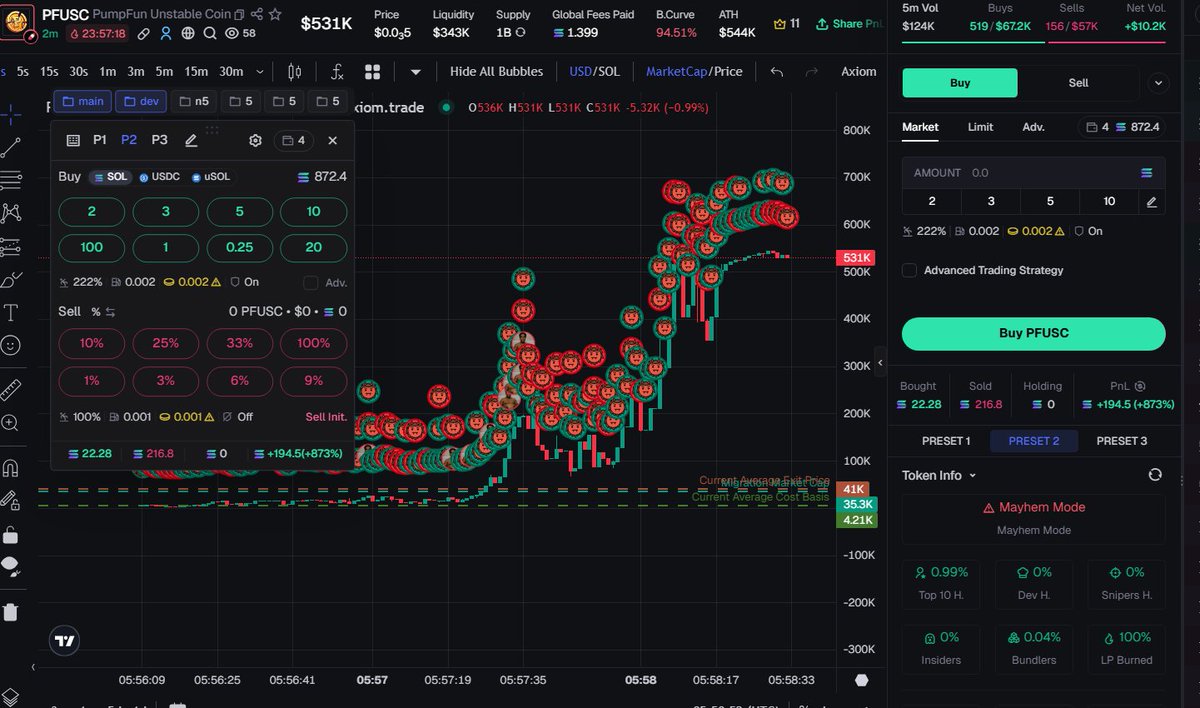Image resolution: width=1200 pixels, height=708 pixels.
Task: Open the wallet selector showing 4 in floating panel
Action: click(295, 141)
